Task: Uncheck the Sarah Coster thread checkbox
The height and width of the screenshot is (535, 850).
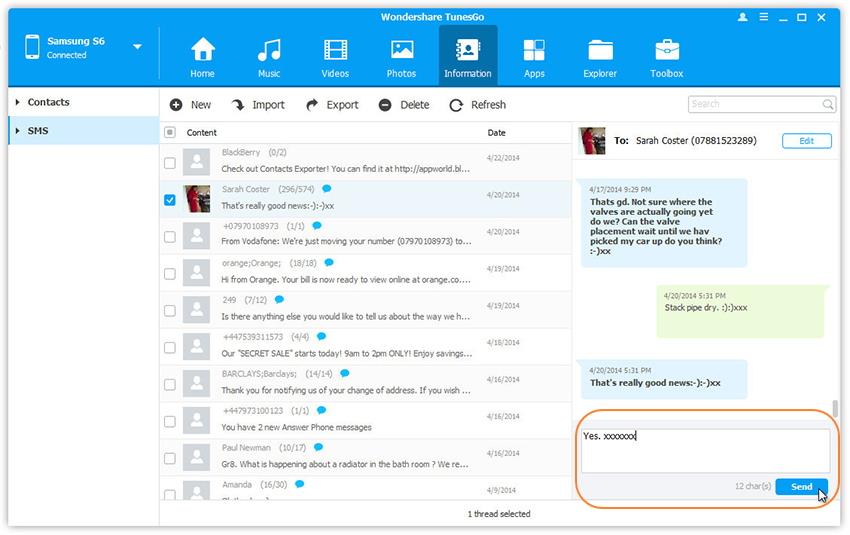Action: [170, 200]
